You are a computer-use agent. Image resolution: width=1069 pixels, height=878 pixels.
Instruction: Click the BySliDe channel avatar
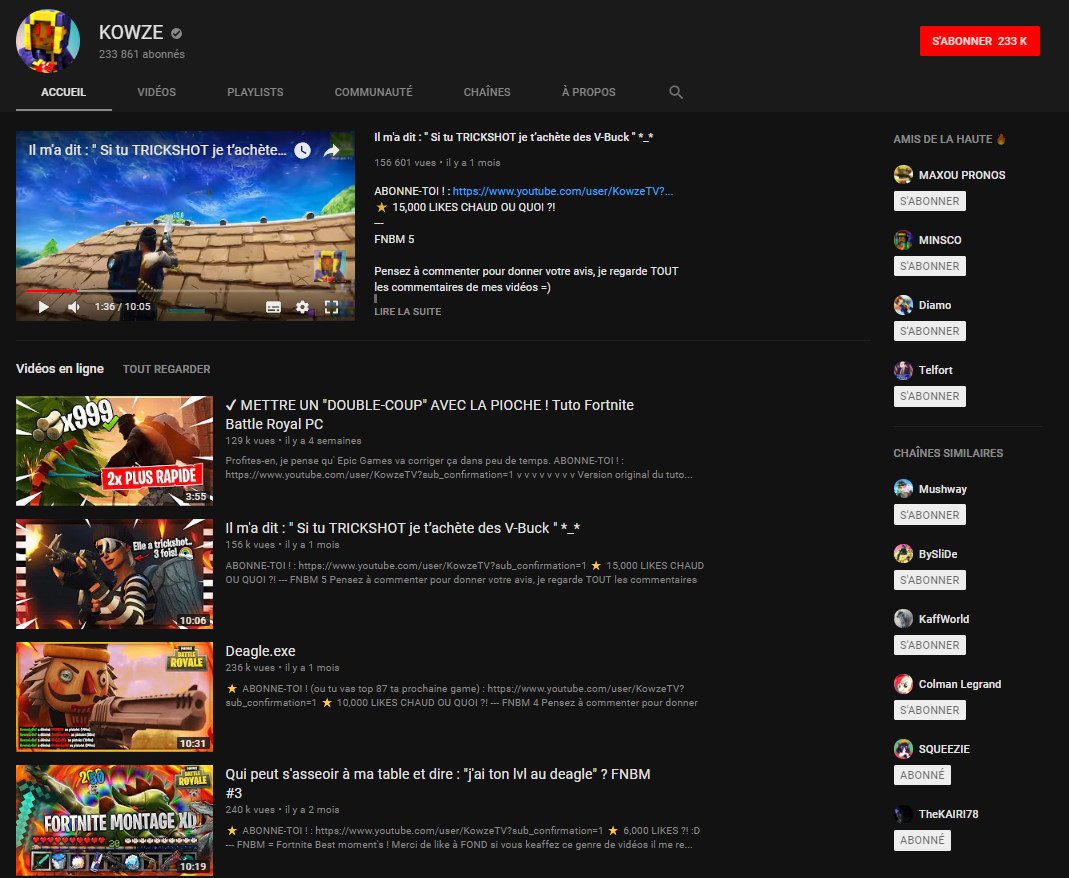coord(903,554)
